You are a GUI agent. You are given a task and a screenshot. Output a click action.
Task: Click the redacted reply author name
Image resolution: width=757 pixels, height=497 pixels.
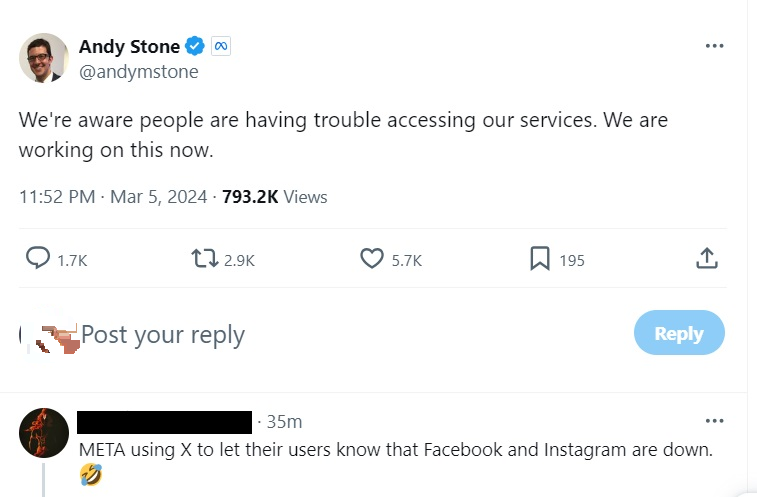tap(164, 422)
